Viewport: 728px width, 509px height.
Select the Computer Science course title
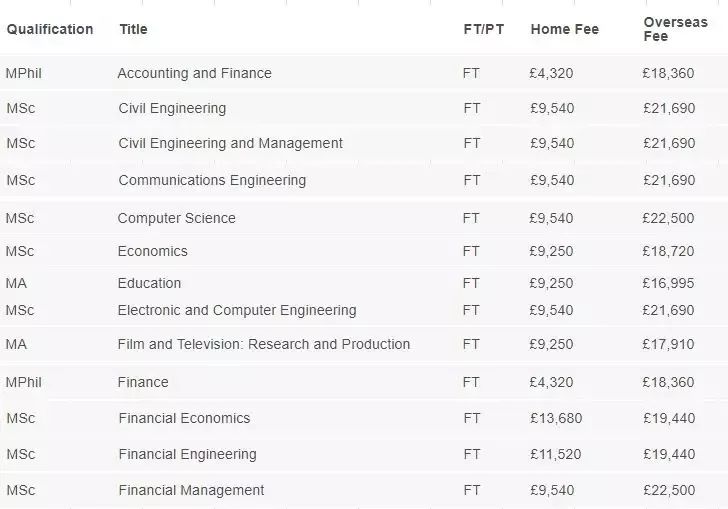point(176,218)
